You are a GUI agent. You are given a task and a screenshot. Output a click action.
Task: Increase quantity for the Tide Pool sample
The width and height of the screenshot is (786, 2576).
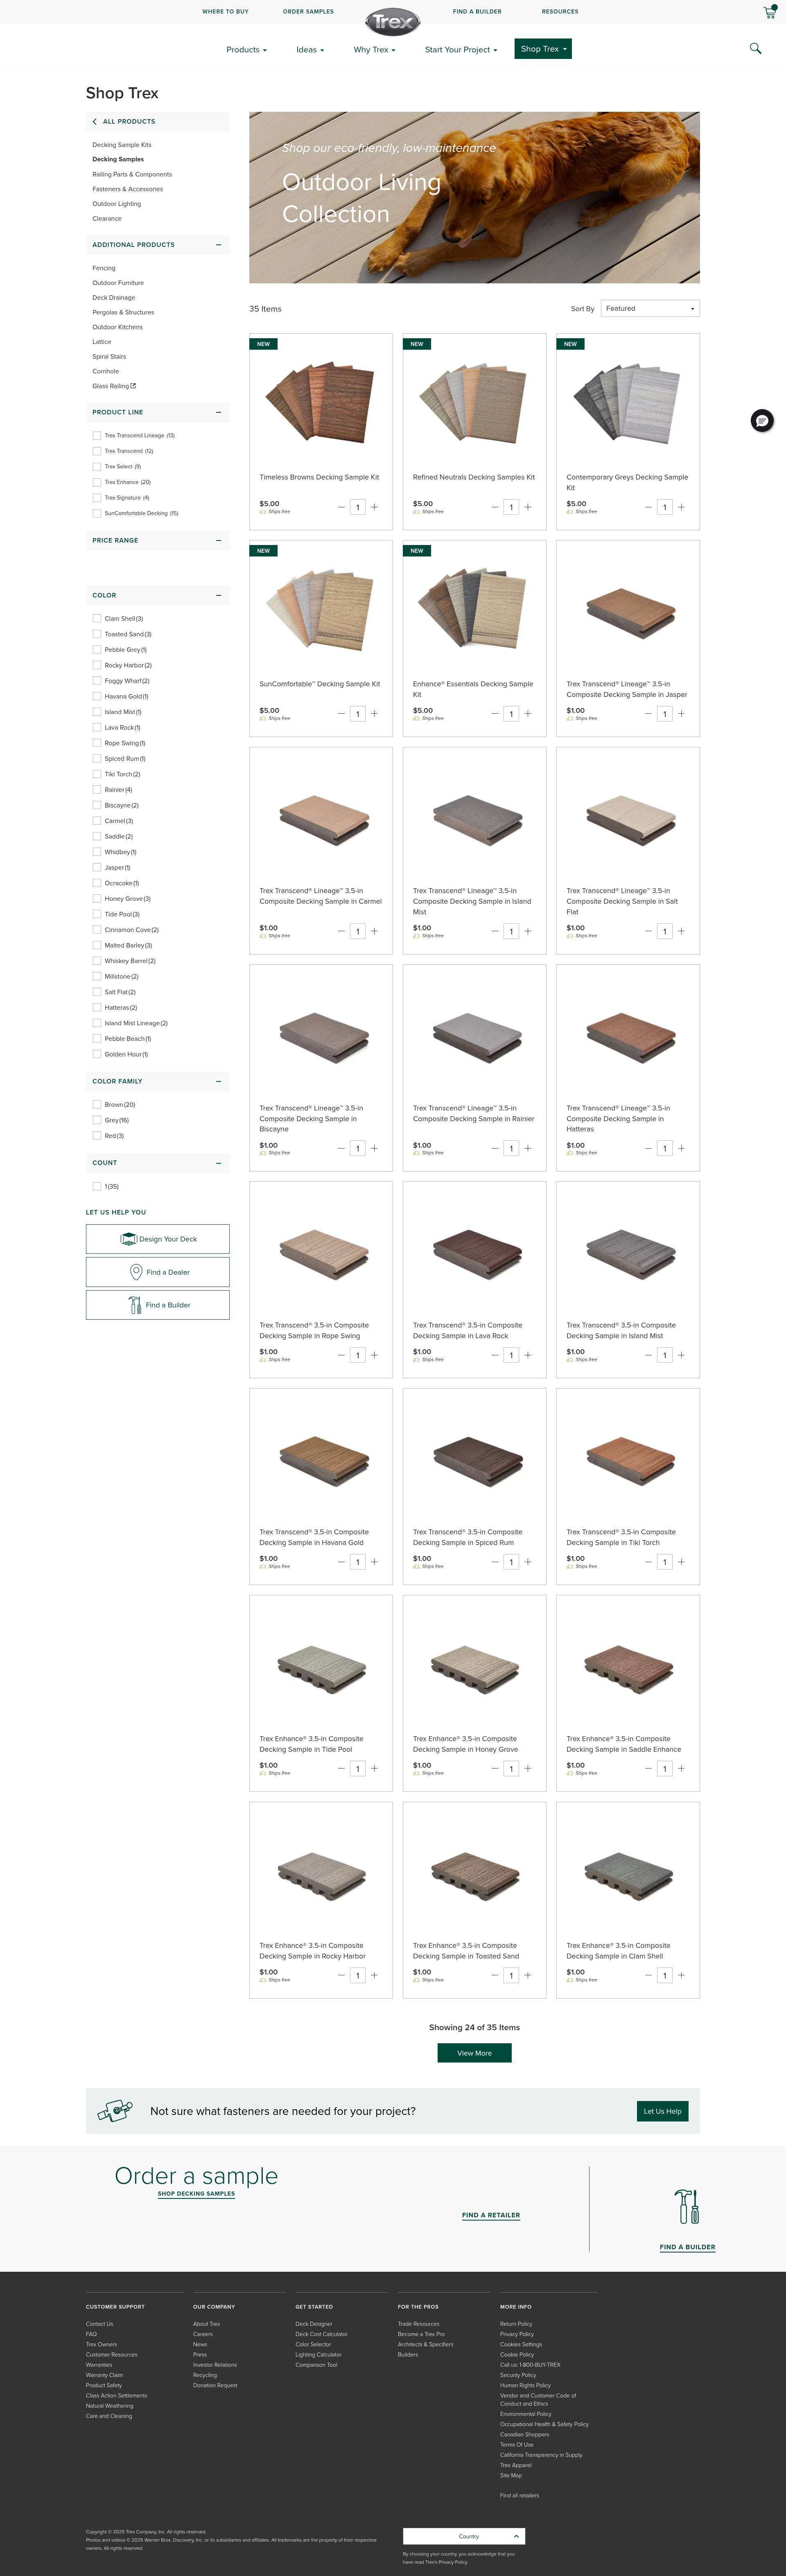374,1769
